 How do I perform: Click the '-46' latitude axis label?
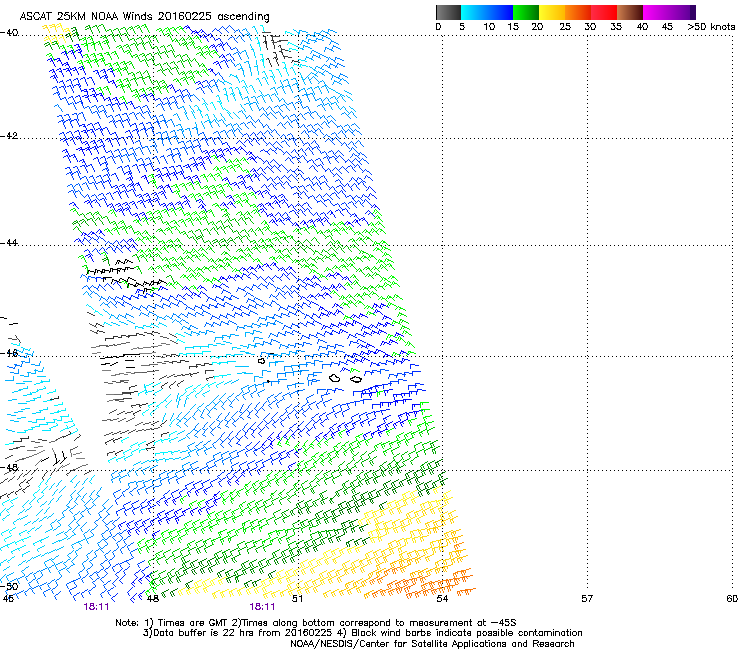click(9, 353)
